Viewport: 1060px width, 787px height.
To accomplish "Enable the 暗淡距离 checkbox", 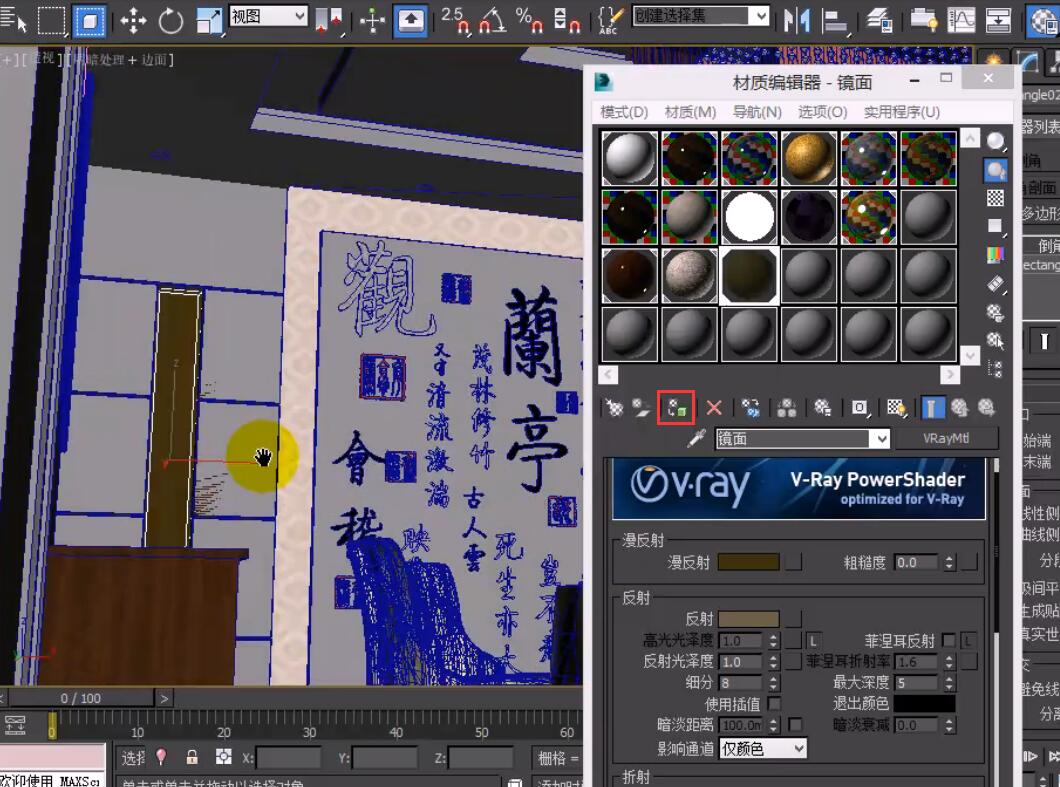I will pos(795,725).
